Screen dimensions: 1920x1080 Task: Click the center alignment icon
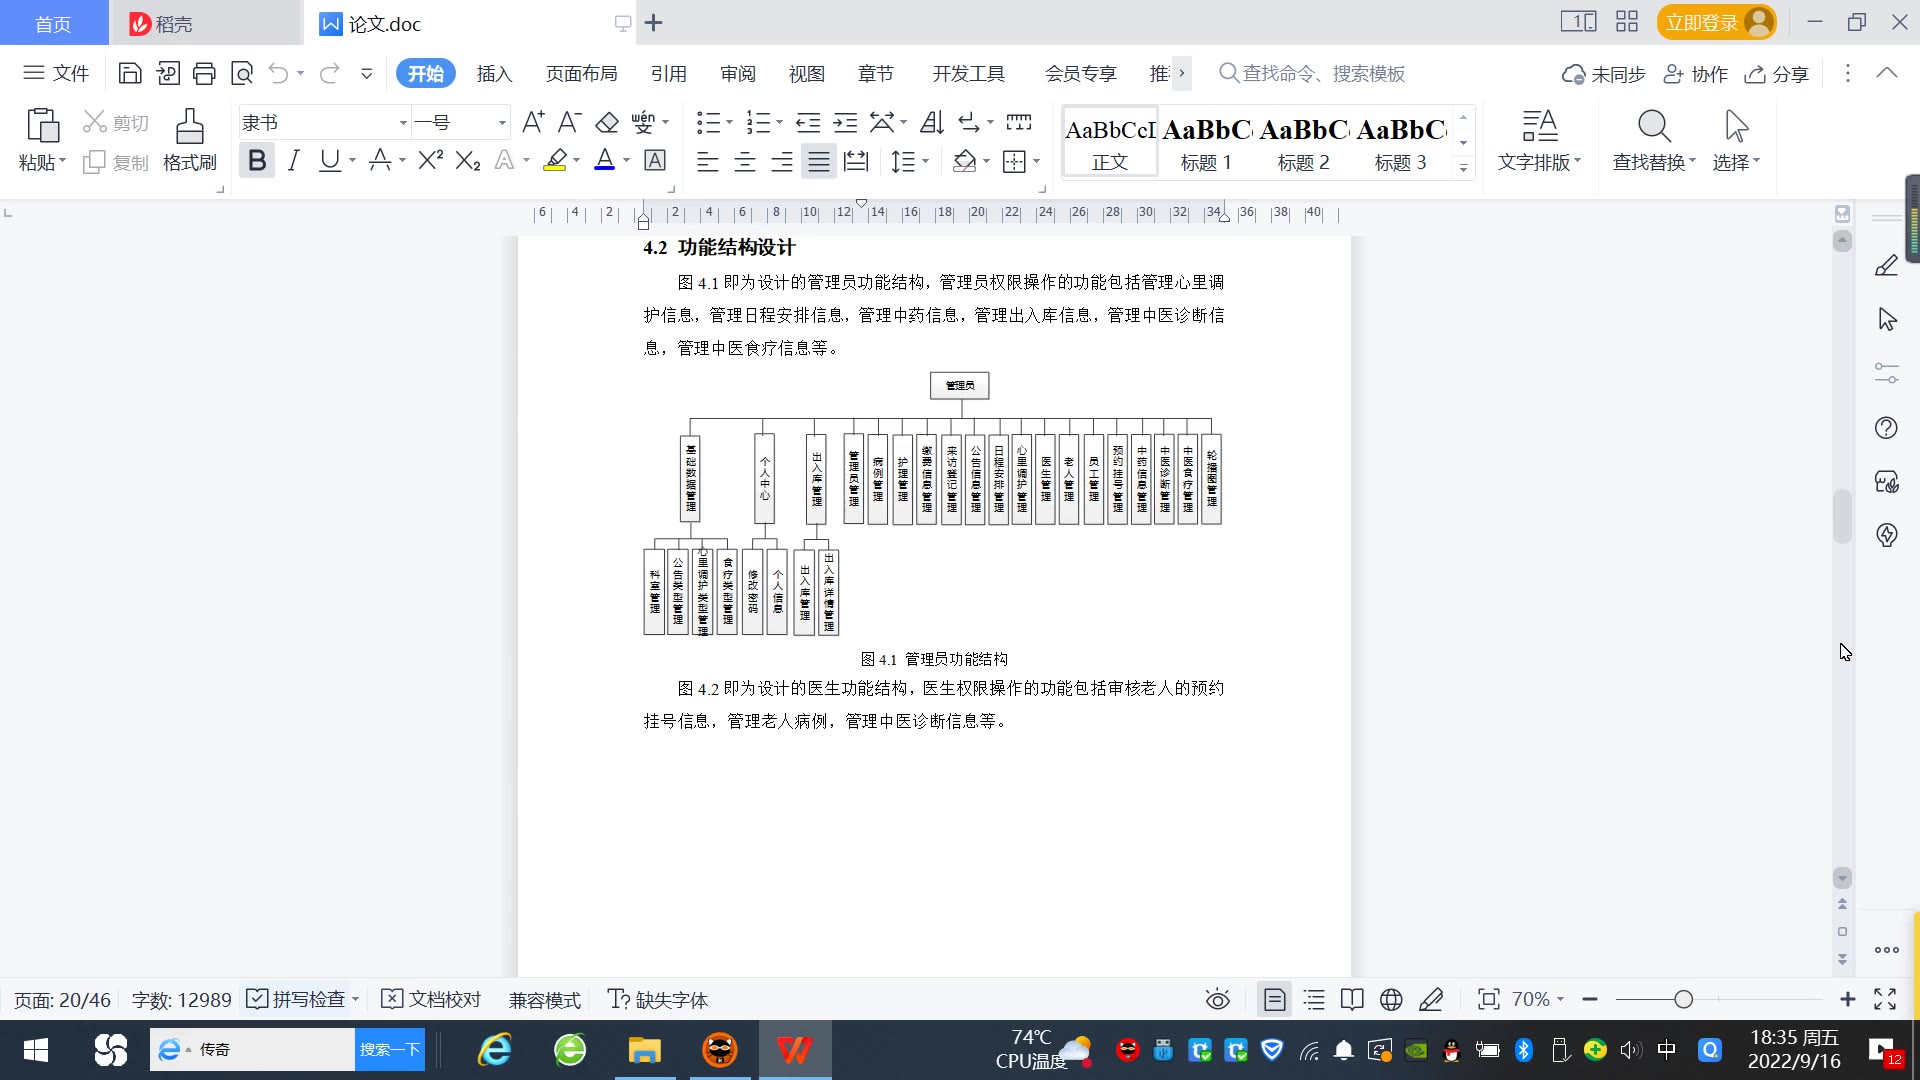click(x=744, y=161)
